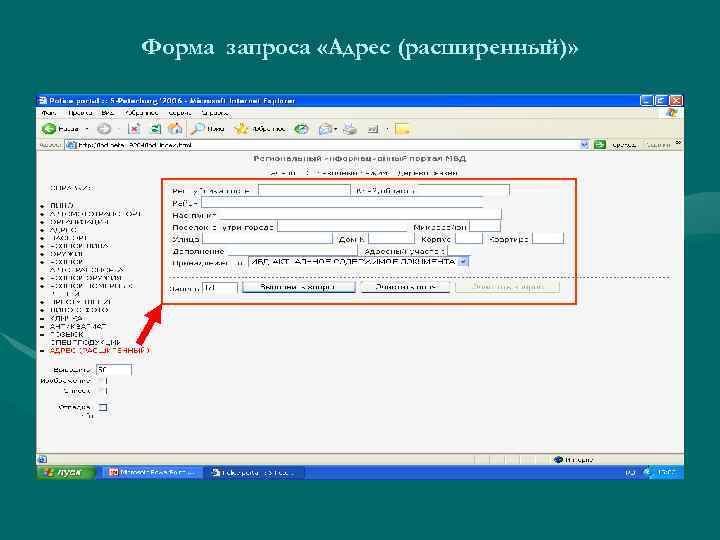
Task: Open the 'АВТОМОТОТРАНСПОРТ' sidebar link
Action: coord(96,214)
